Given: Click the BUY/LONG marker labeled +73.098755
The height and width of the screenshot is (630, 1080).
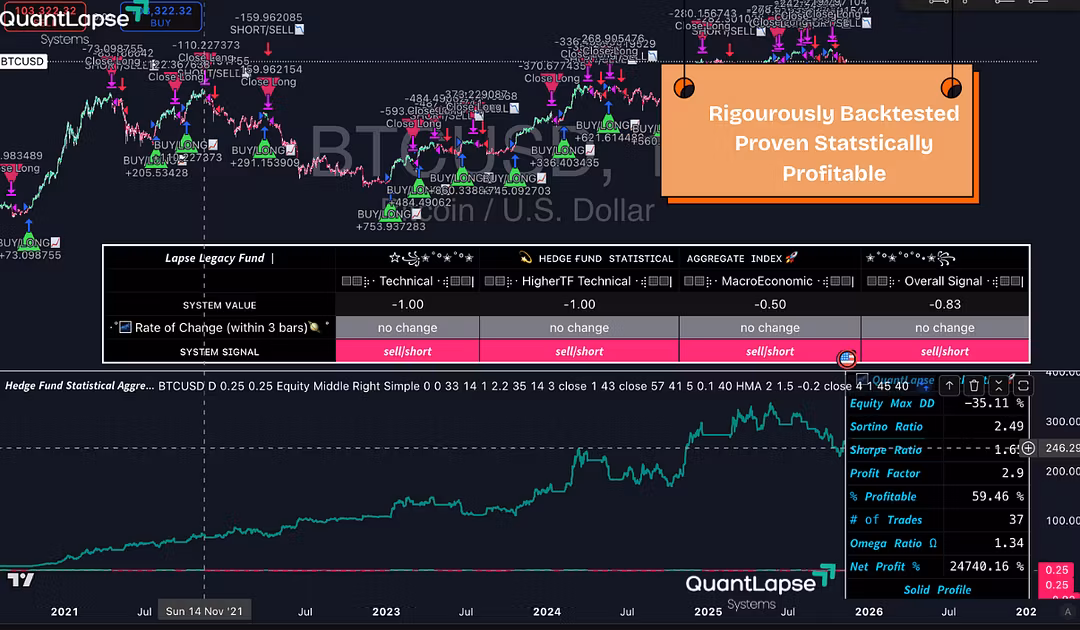Looking at the screenshot, I should click(x=30, y=243).
